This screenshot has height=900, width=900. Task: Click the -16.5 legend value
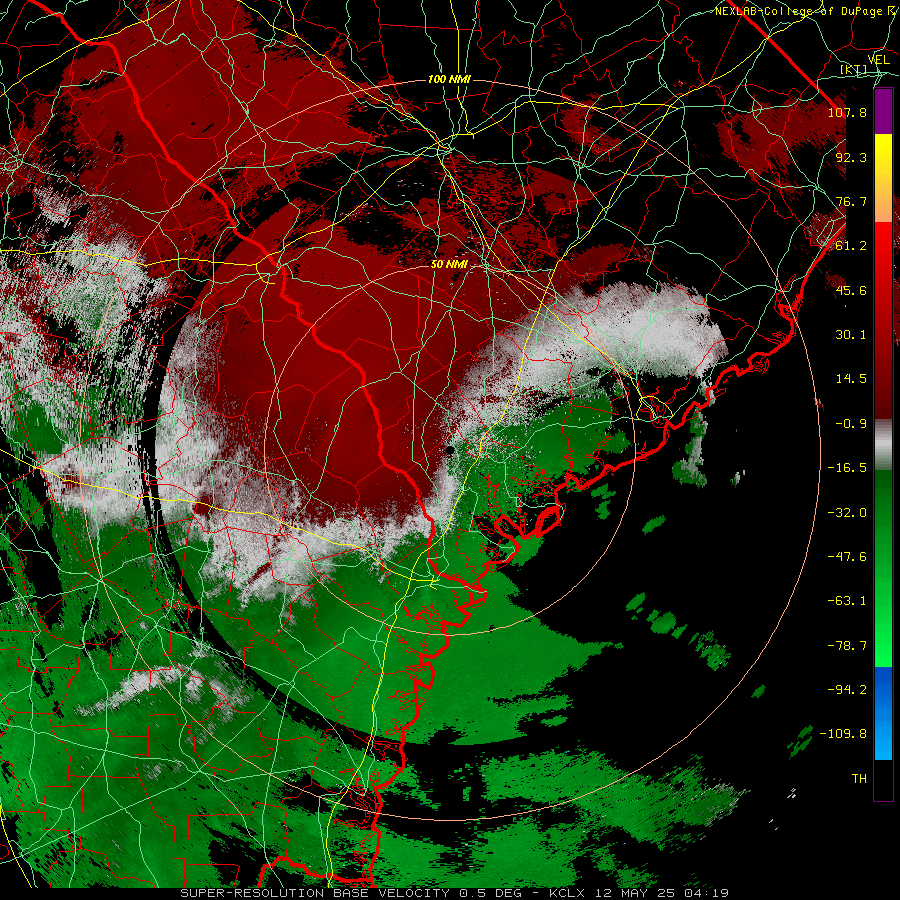coord(847,468)
